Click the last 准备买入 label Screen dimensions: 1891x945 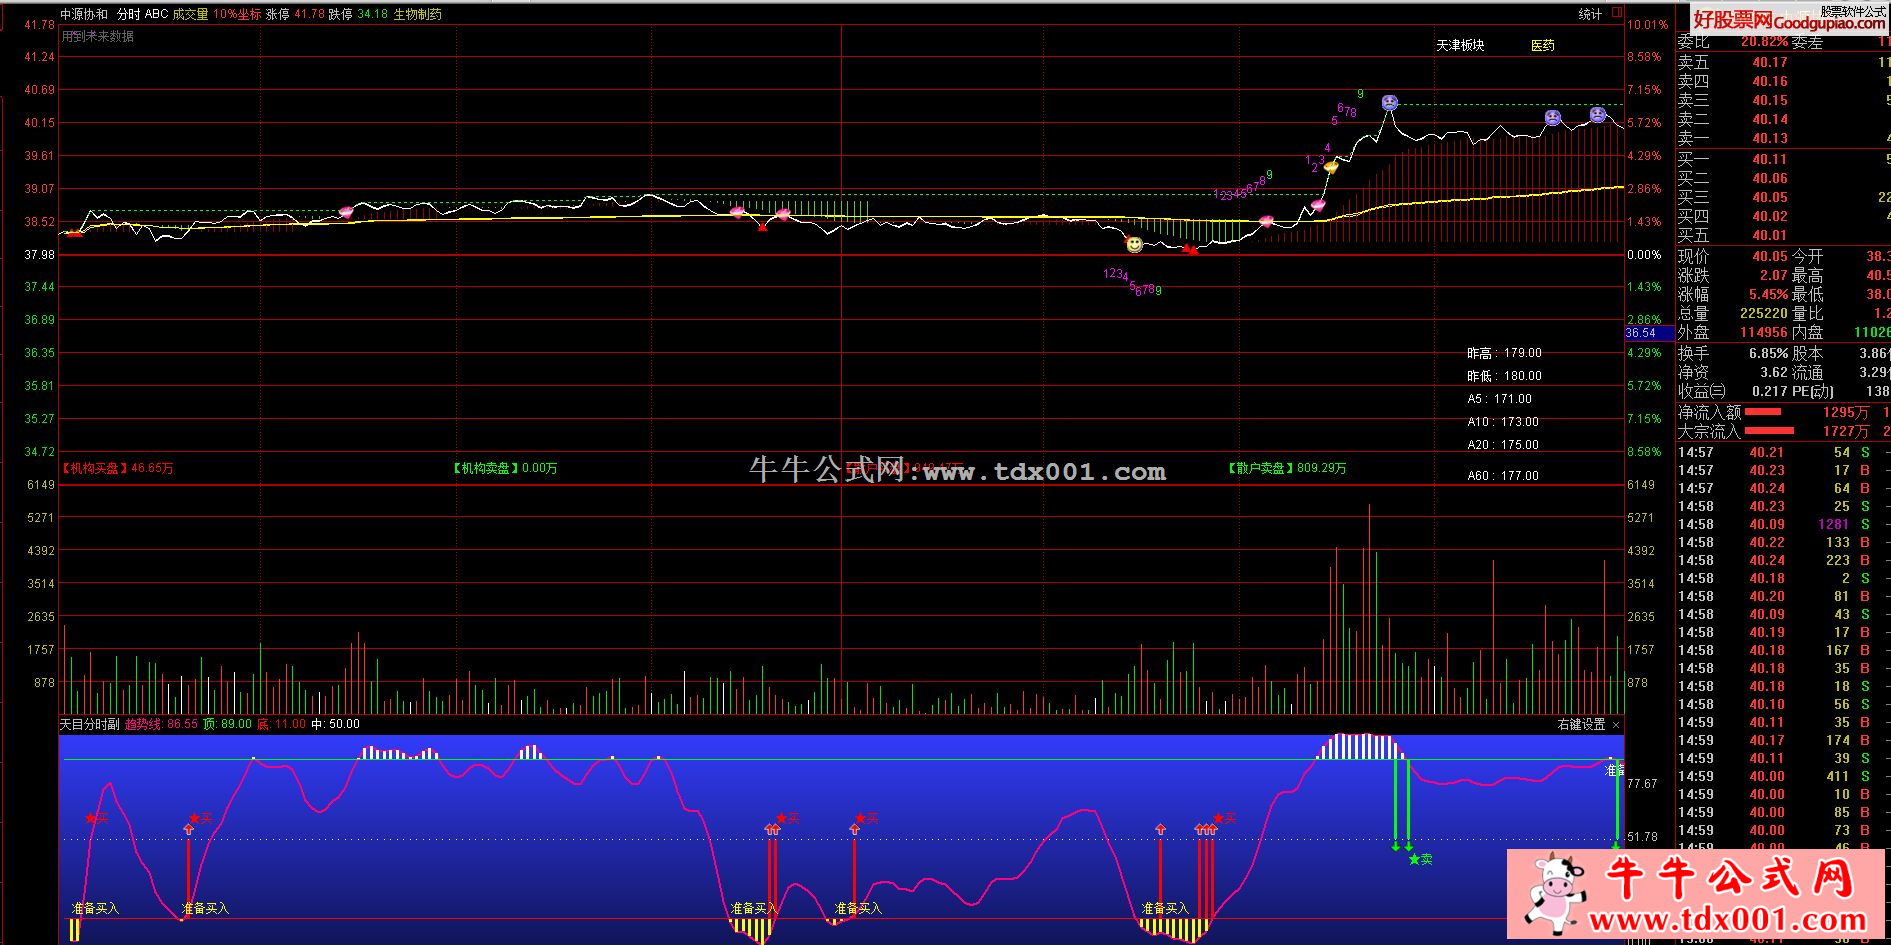1165,908
